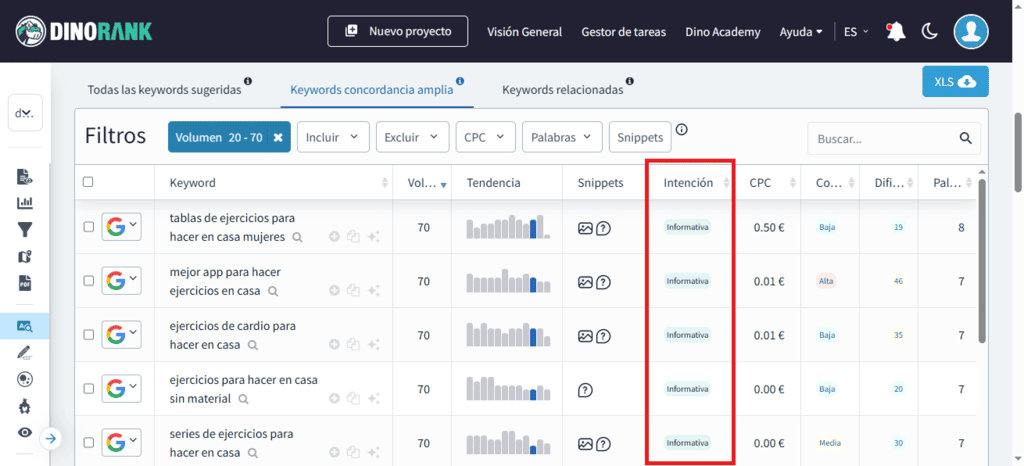The width and height of the screenshot is (1024, 466).
Task: Open the bar chart icon in the sidebar
Action: 25,203
